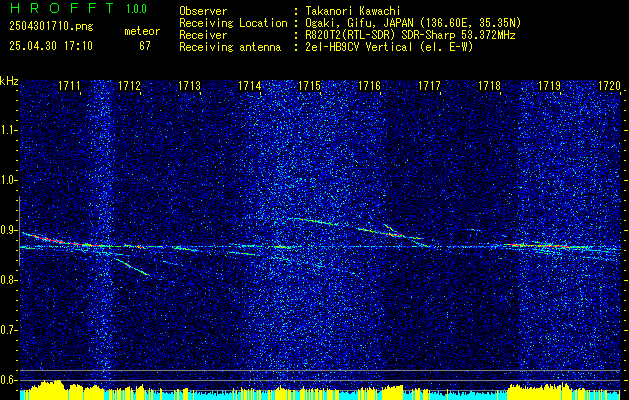The height and width of the screenshot is (400, 629).
Task: Click time marker 1711
Action: coord(69,85)
